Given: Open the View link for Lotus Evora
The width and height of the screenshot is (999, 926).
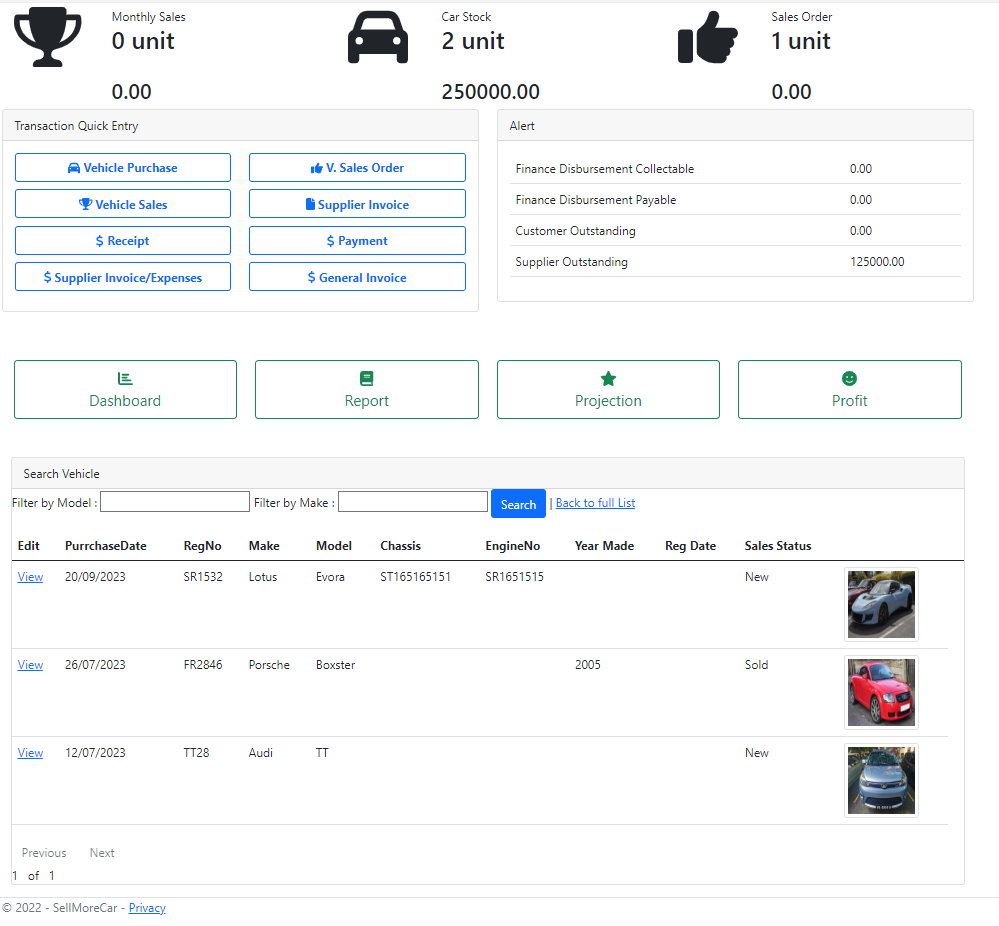Looking at the screenshot, I should click(30, 577).
